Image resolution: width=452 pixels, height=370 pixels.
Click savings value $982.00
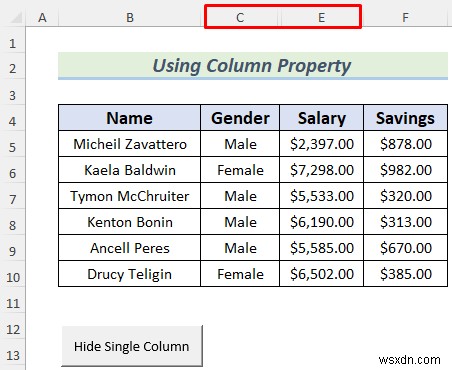pyautogui.click(x=405, y=170)
